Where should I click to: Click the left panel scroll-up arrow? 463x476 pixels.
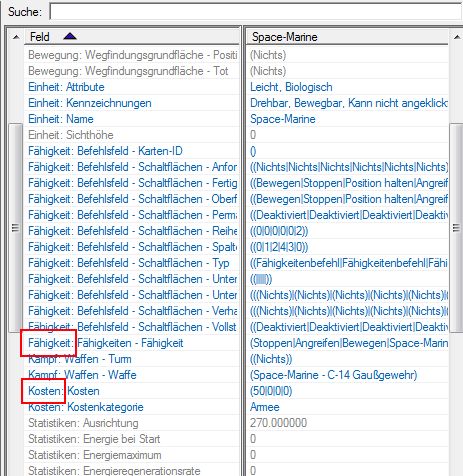16,37
